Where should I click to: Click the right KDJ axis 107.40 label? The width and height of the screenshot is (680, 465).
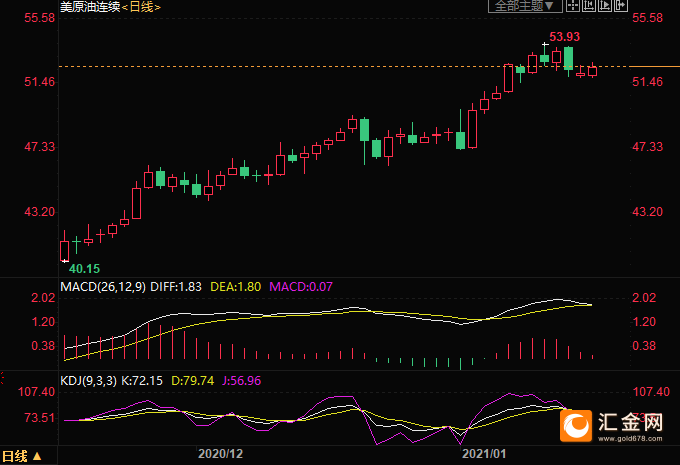(651, 392)
